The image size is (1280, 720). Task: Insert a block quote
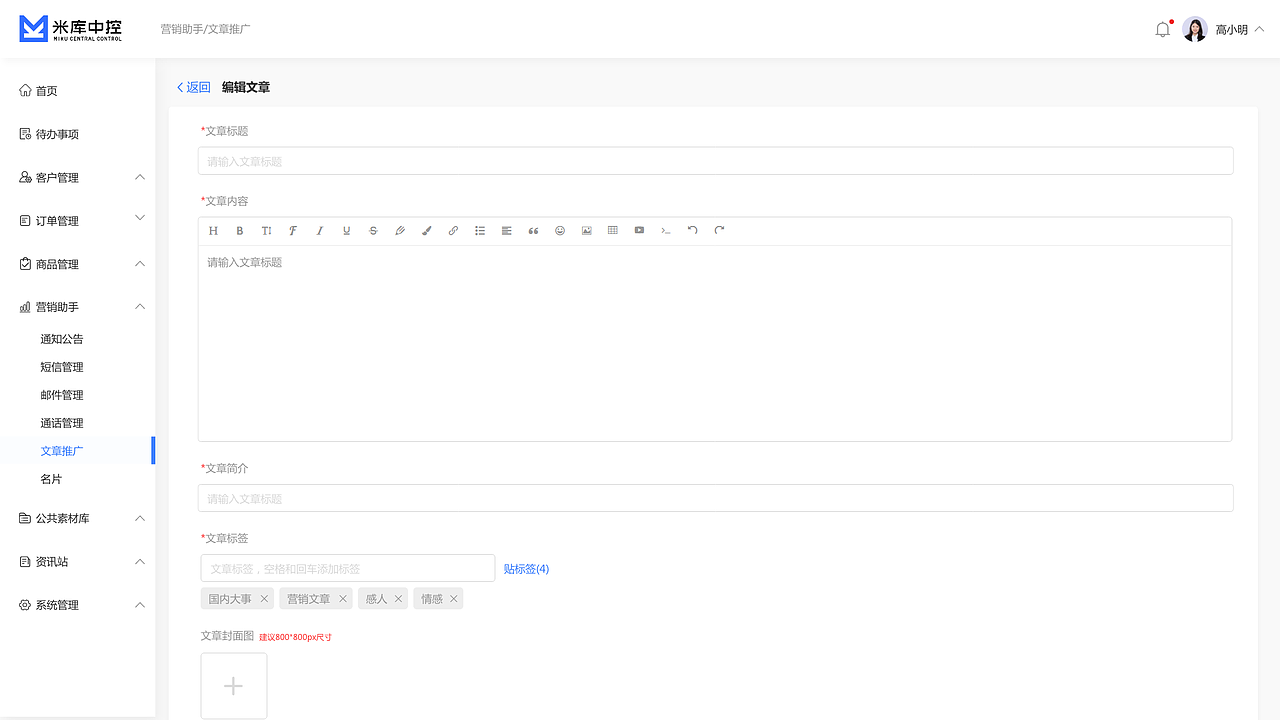[x=533, y=231]
